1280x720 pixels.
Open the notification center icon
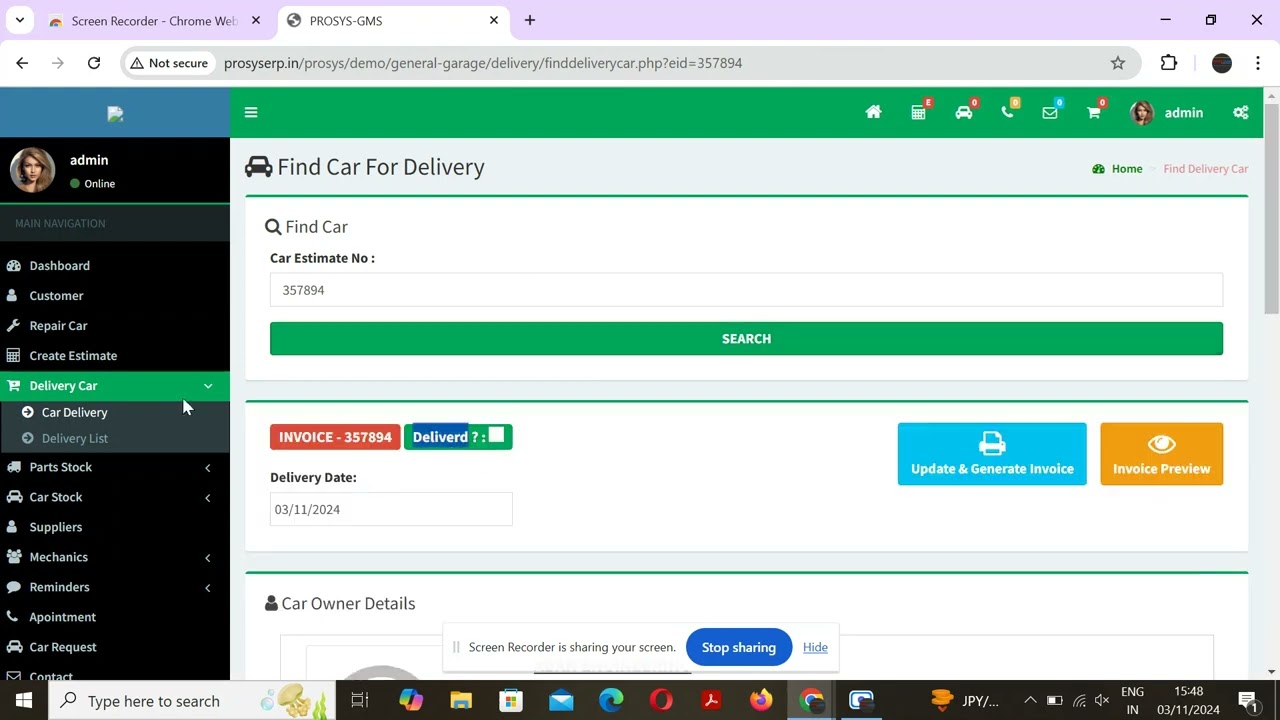1248,700
